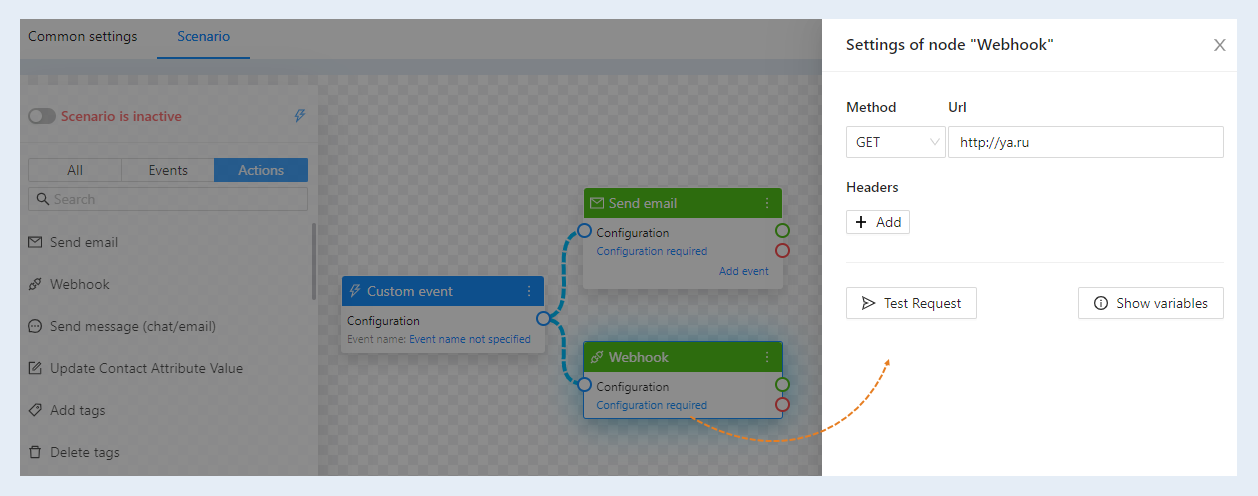Select the Events filter tab
This screenshot has height=496, width=1258.
168,170
